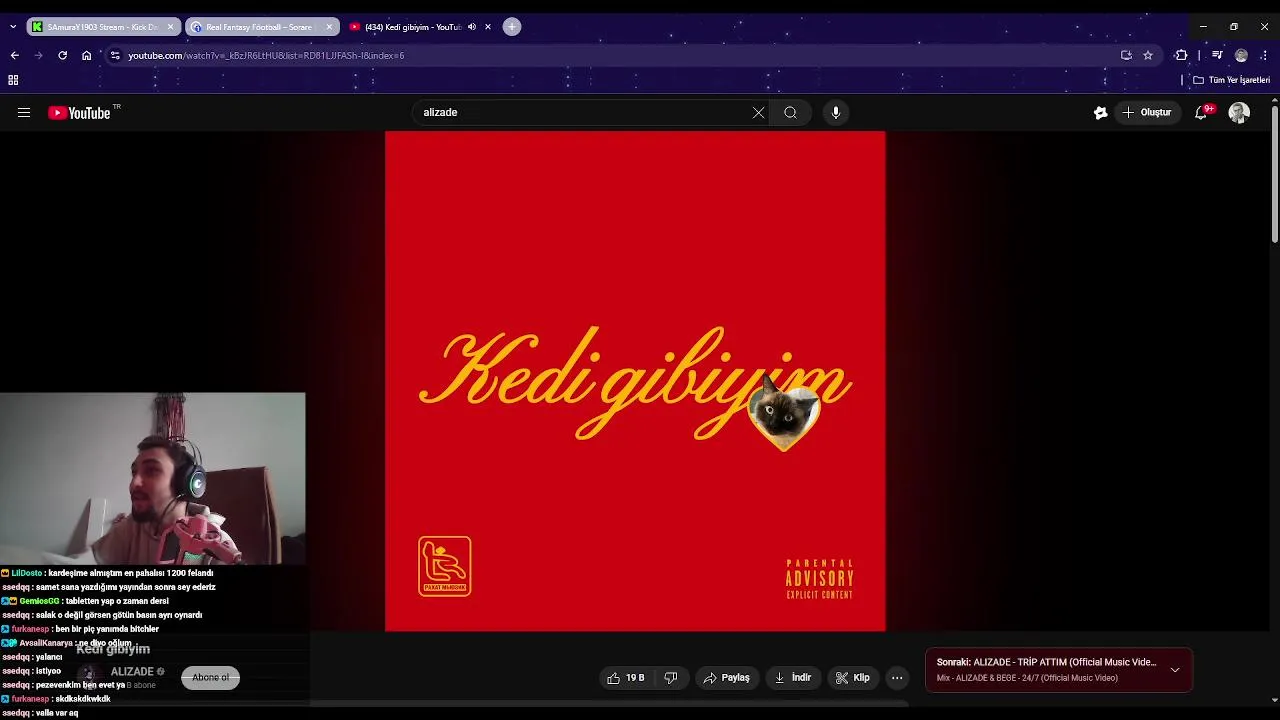Bookmark this page with star icon
Viewport: 1280px width, 720px height.
click(1148, 55)
